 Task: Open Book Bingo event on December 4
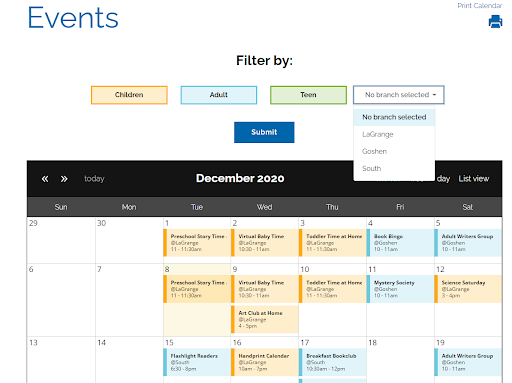[400, 243]
